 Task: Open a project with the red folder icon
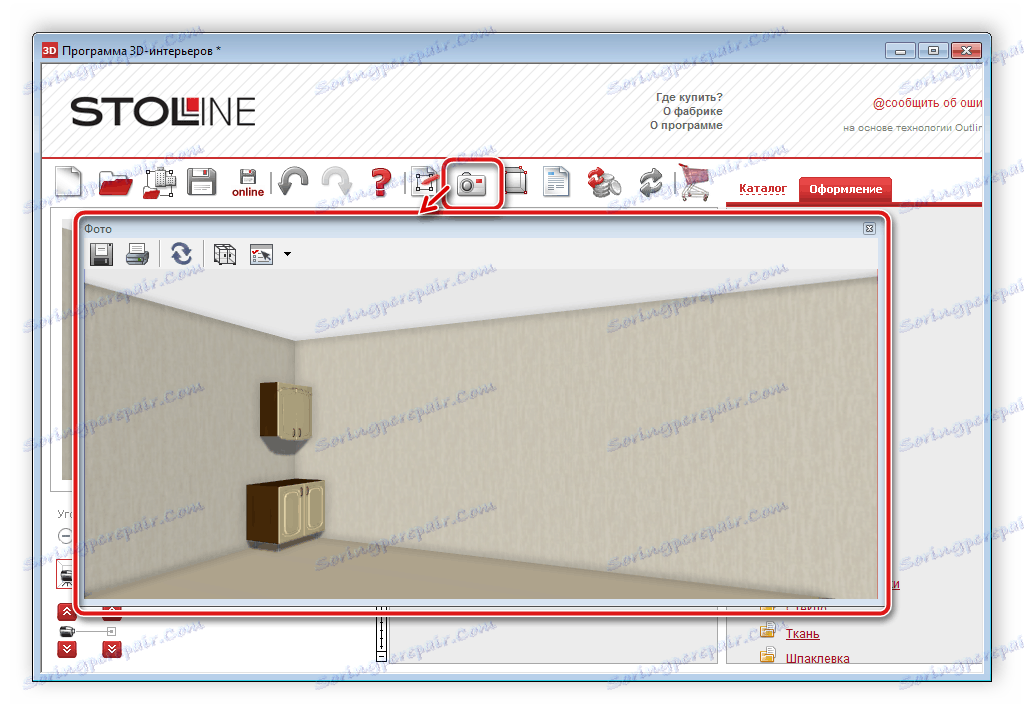click(116, 183)
